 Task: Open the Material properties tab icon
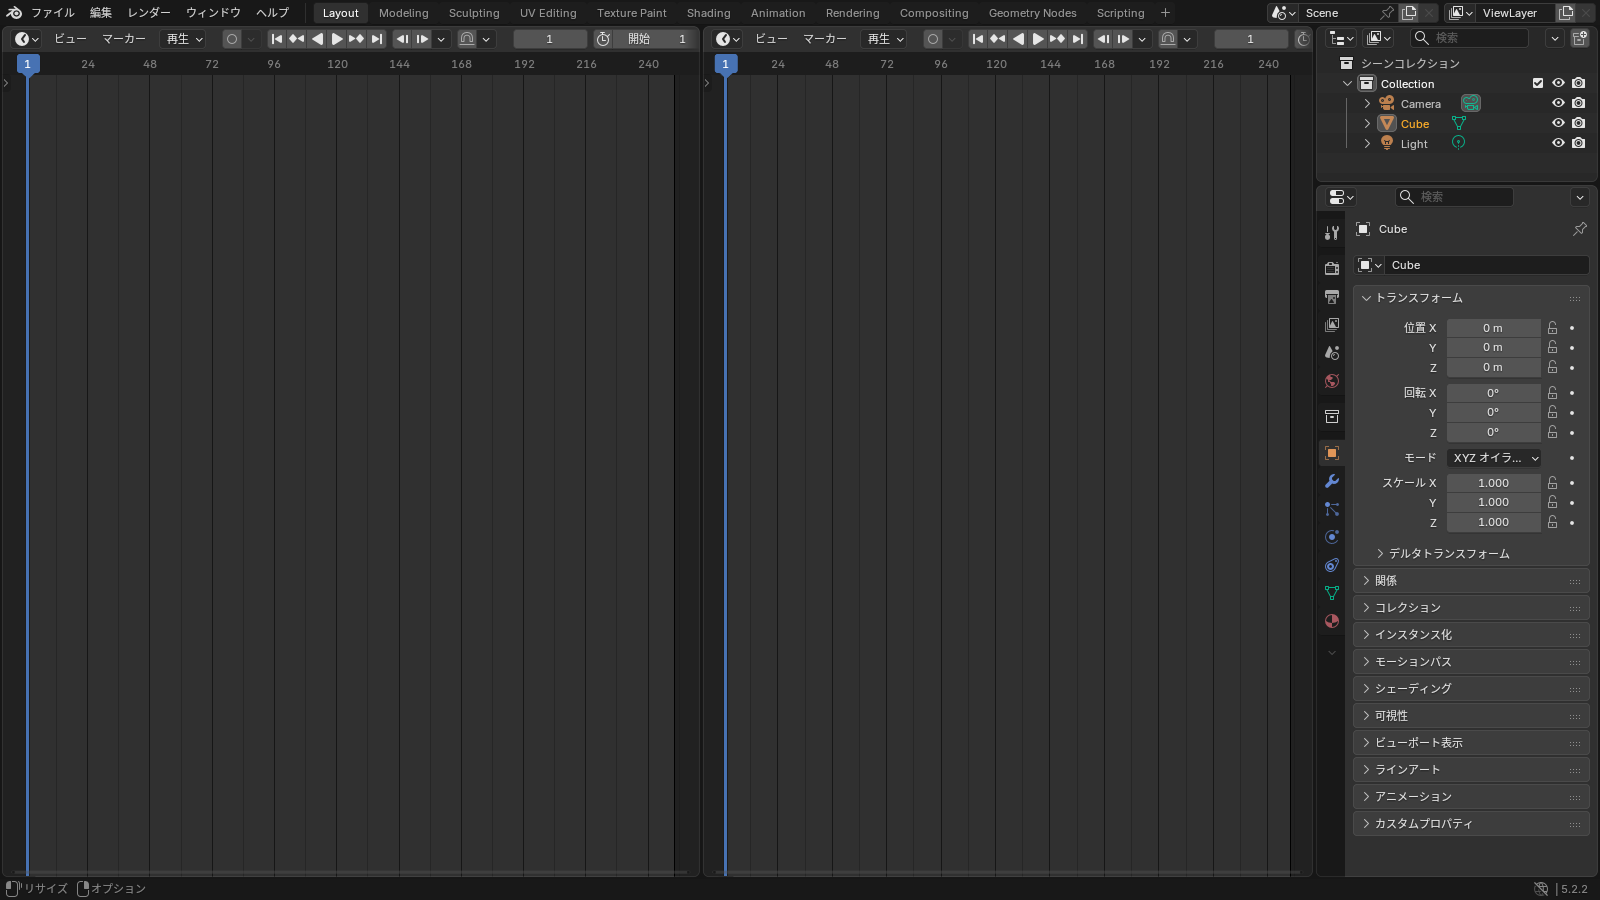point(1331,621)
